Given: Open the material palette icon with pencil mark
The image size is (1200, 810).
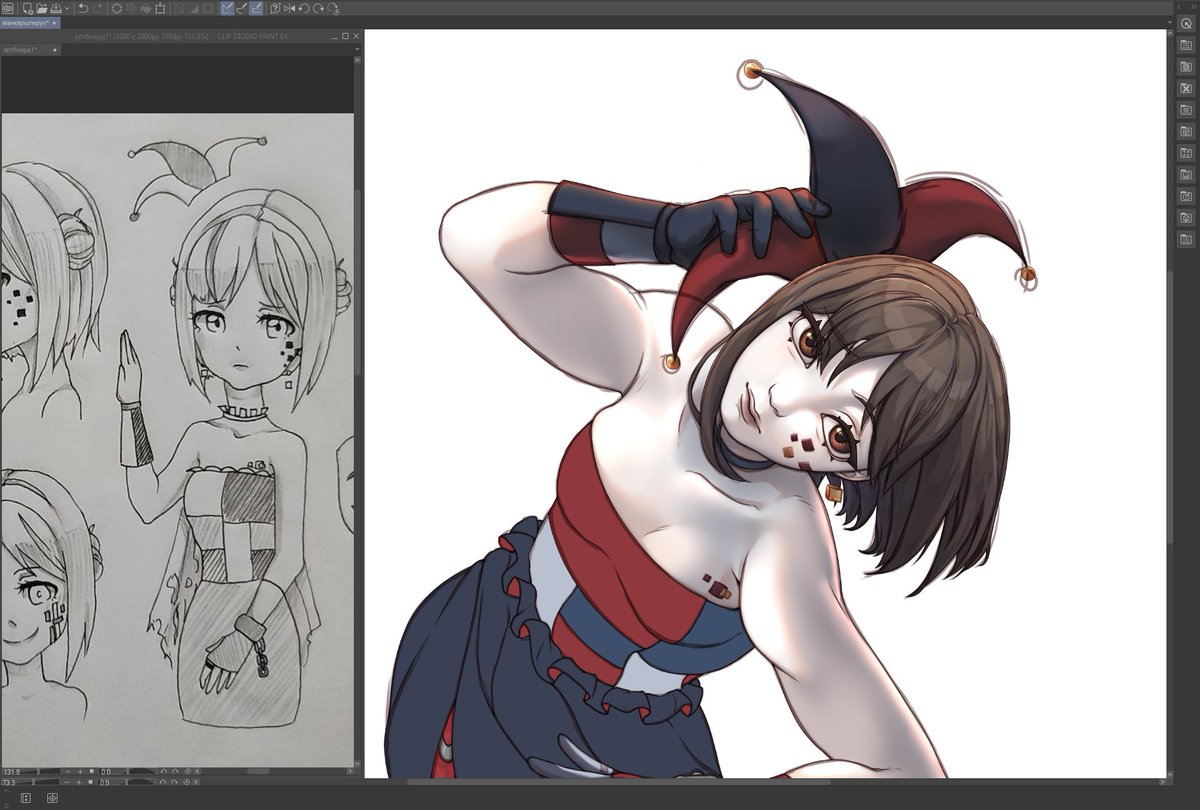Looking at the screenshot, I should 1186,196.
